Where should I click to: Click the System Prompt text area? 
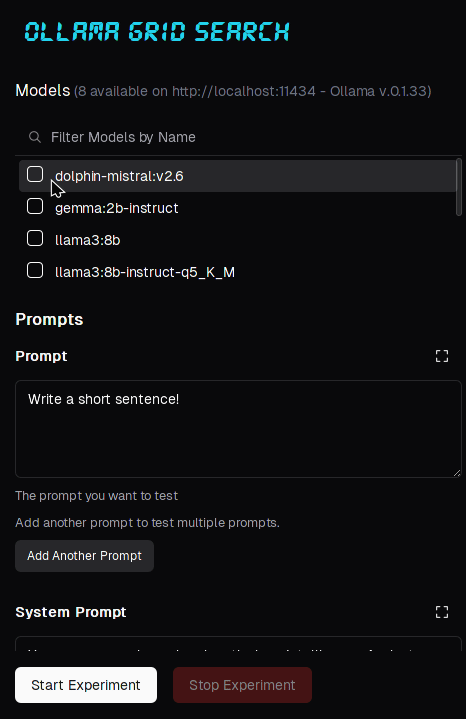tap(238, 644)
